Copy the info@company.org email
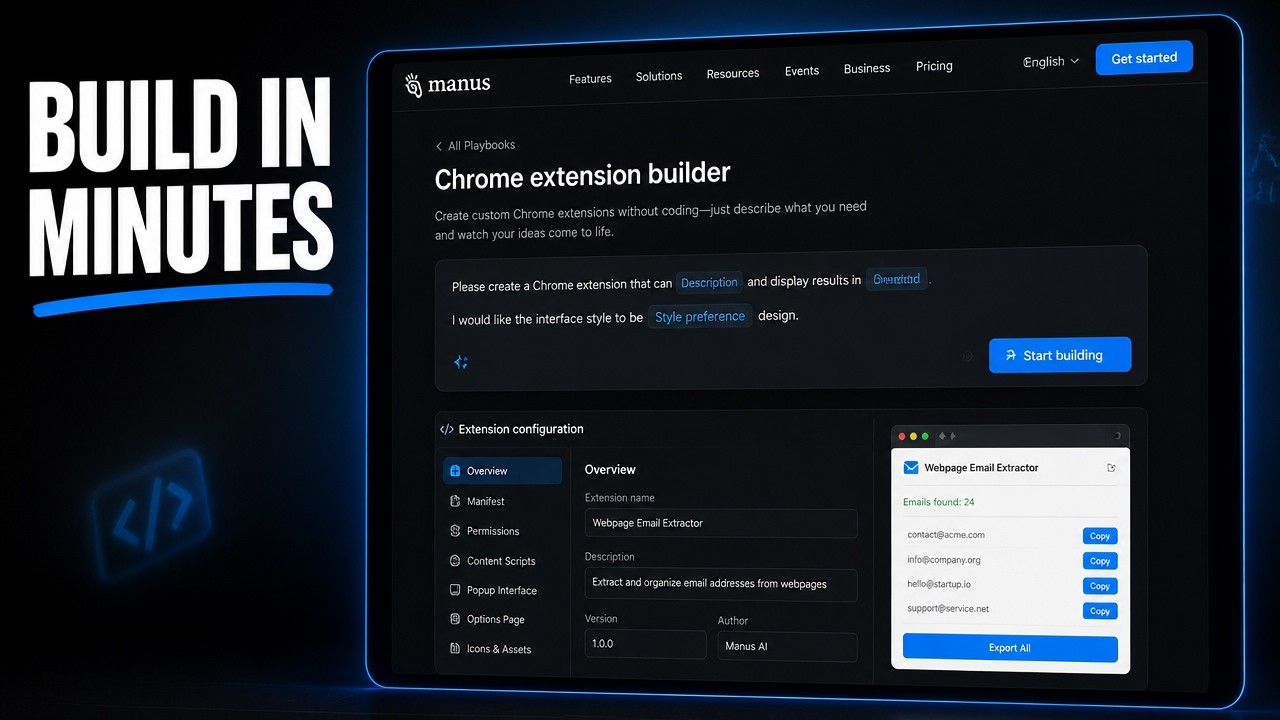 [x=1100, y=561]
